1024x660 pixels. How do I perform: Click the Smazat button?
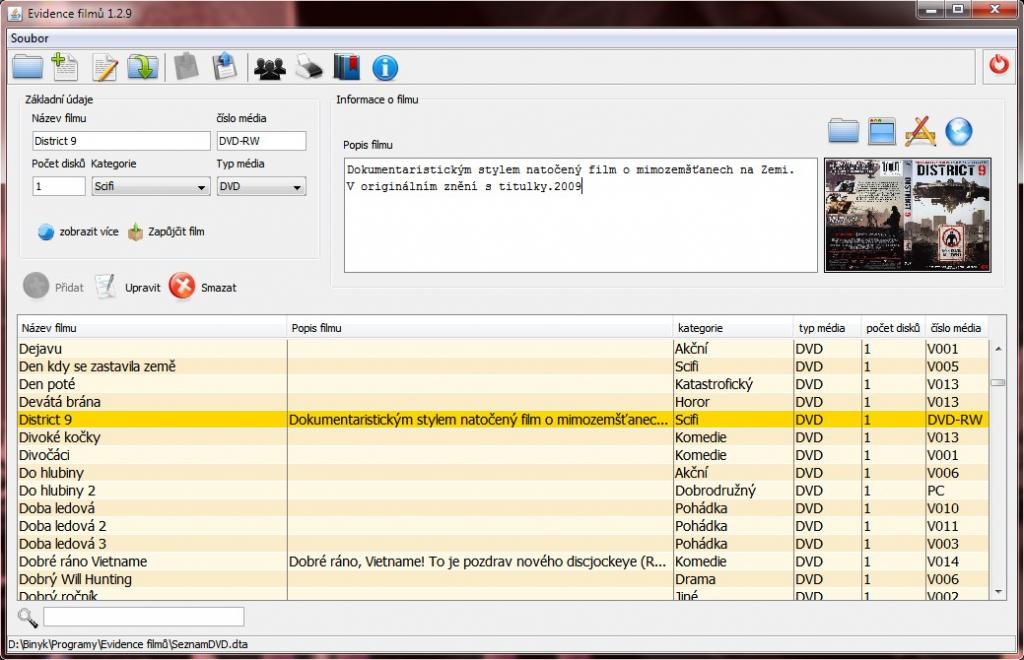point(203,287)
